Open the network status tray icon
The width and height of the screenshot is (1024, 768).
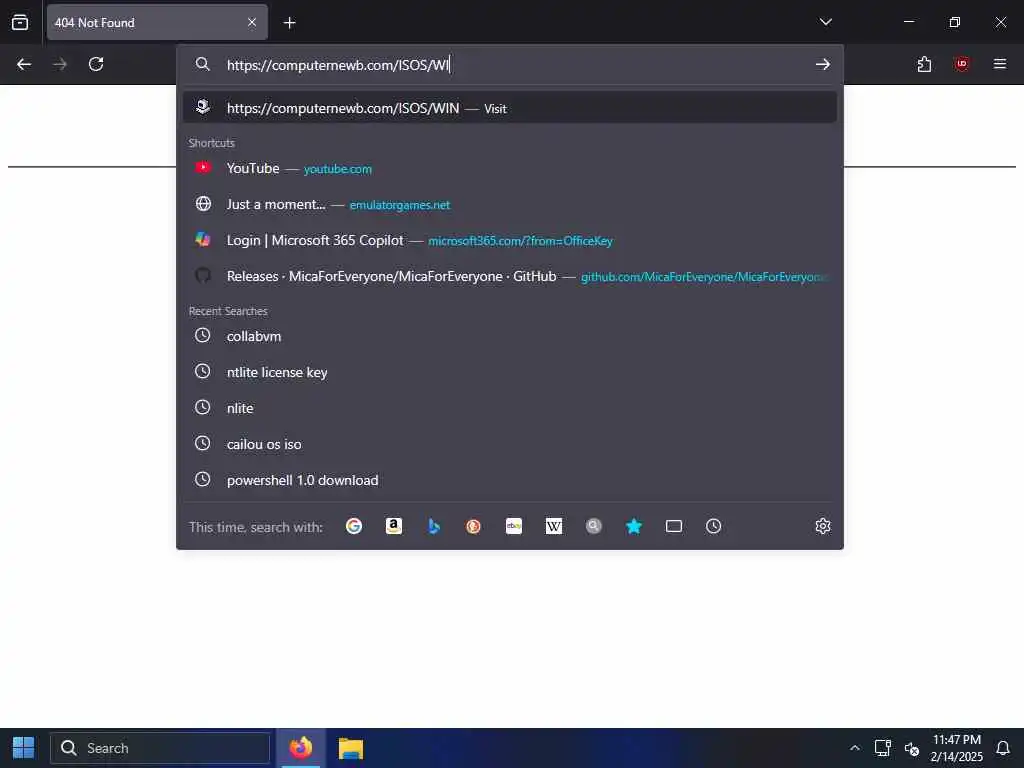click(x=883, y=748)
